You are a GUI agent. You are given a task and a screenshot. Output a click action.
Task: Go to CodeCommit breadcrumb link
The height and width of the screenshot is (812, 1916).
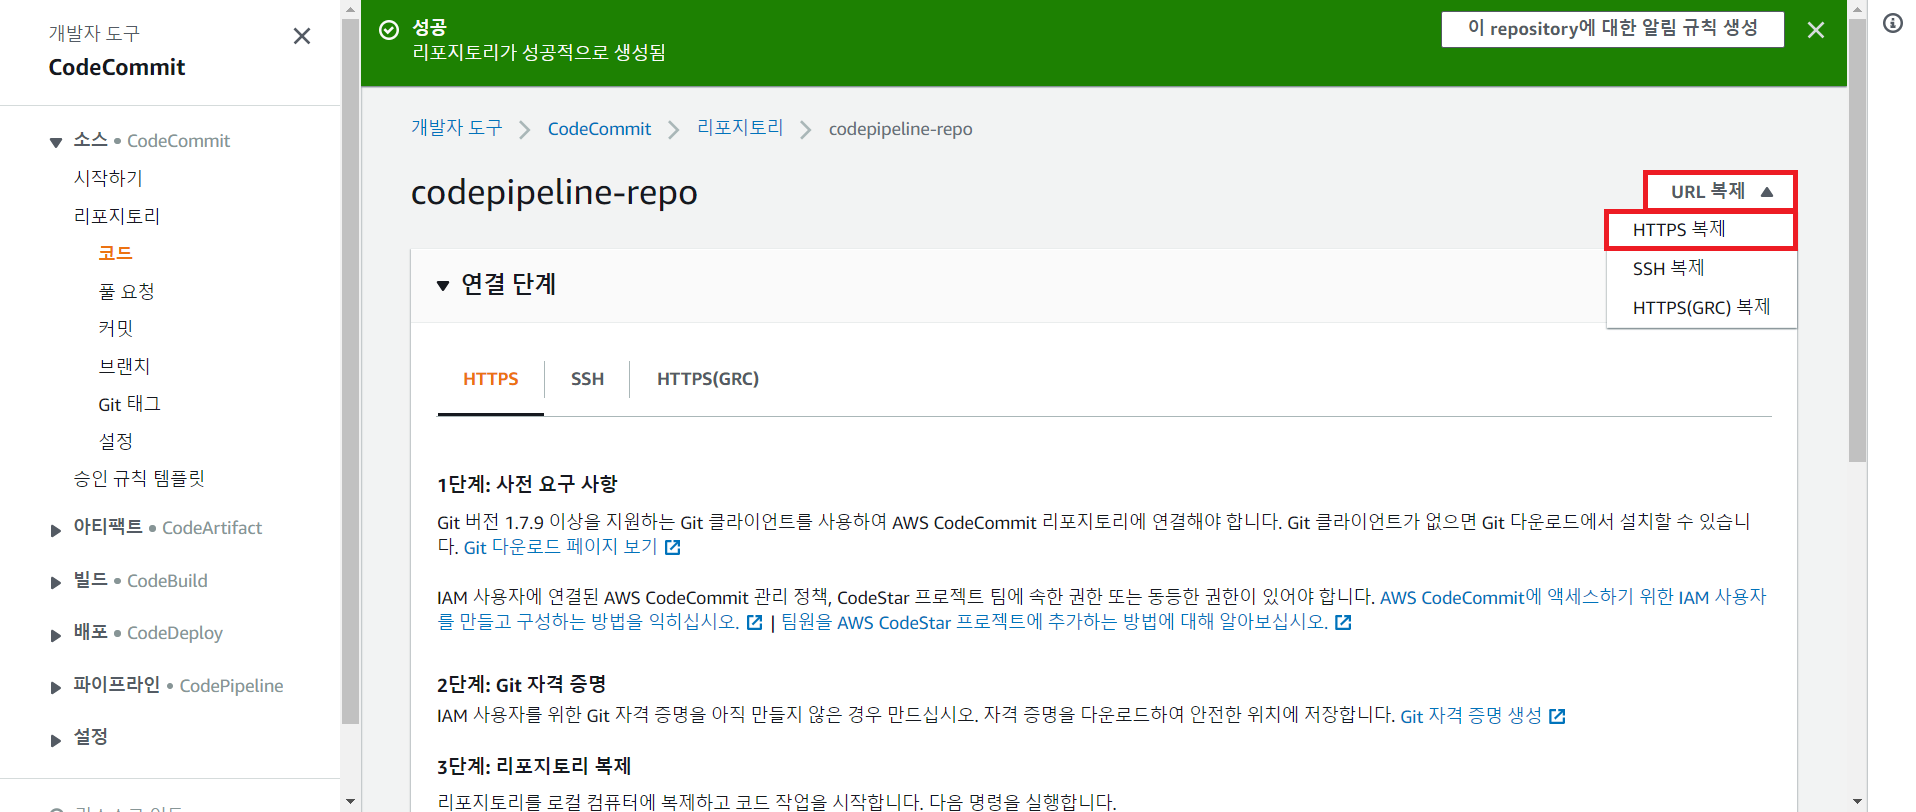point(599,129)
